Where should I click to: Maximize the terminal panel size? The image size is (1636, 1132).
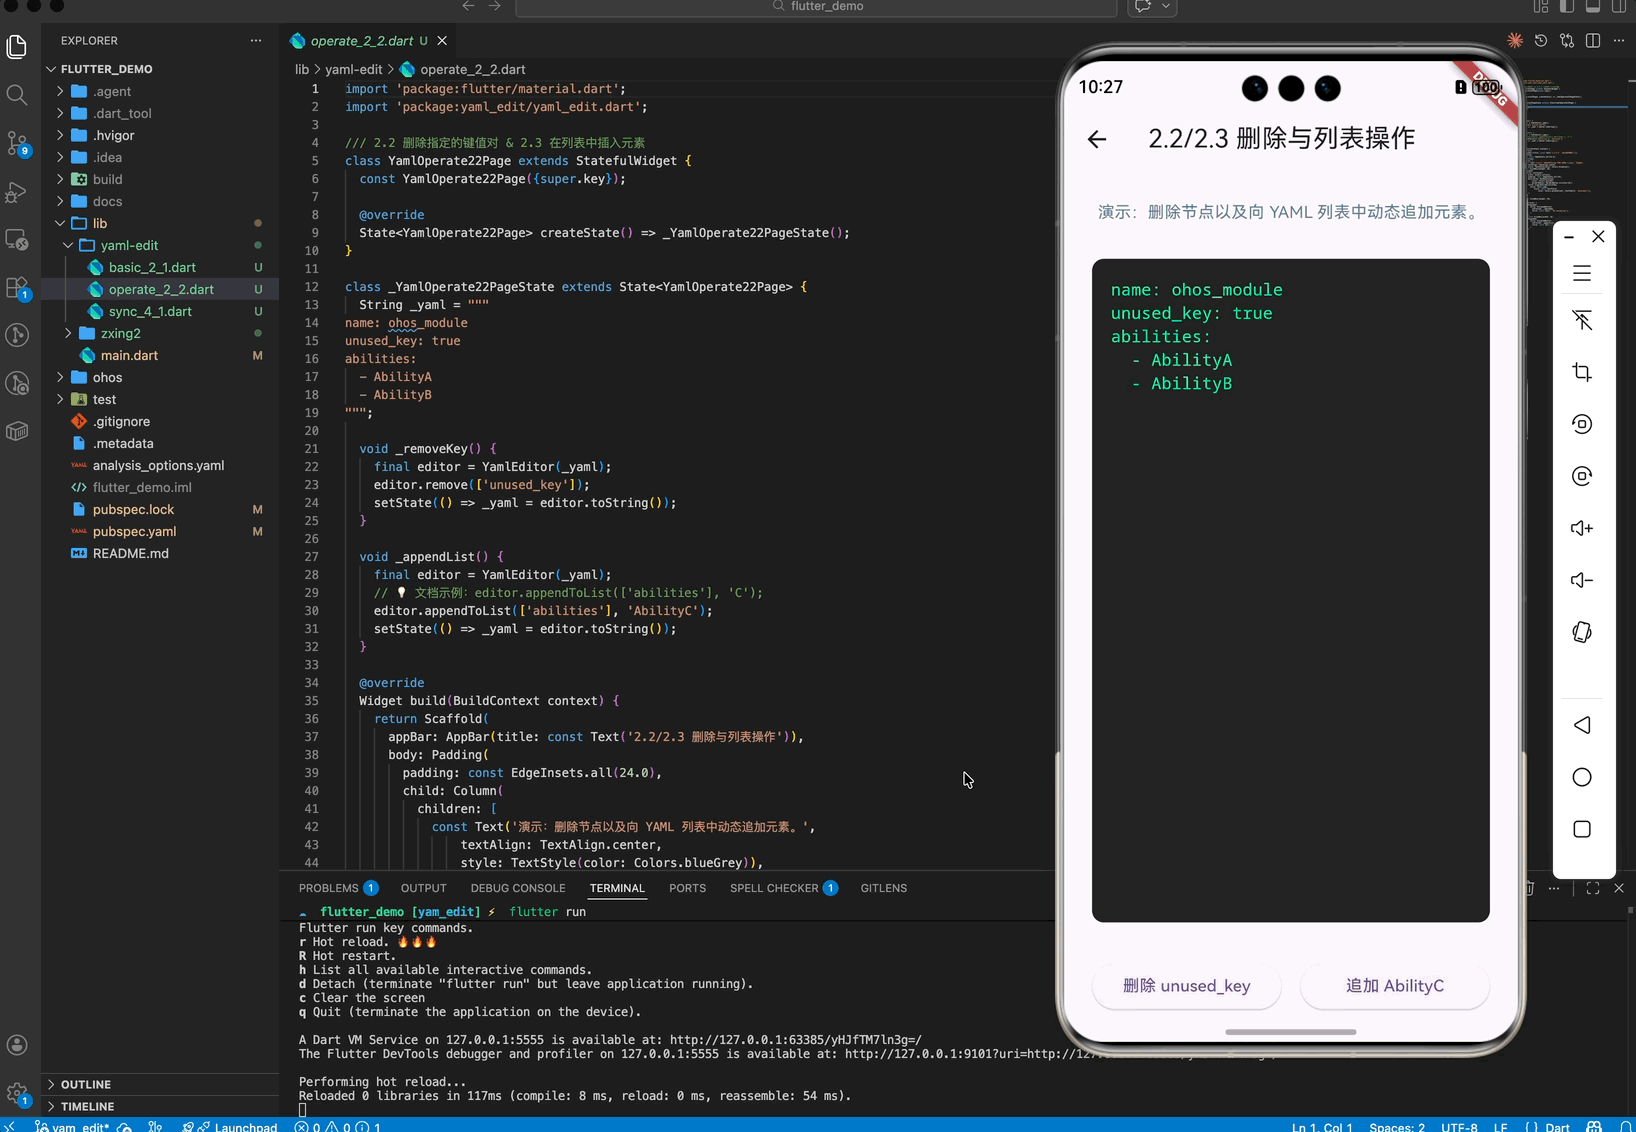click(x=1593, y=888)
